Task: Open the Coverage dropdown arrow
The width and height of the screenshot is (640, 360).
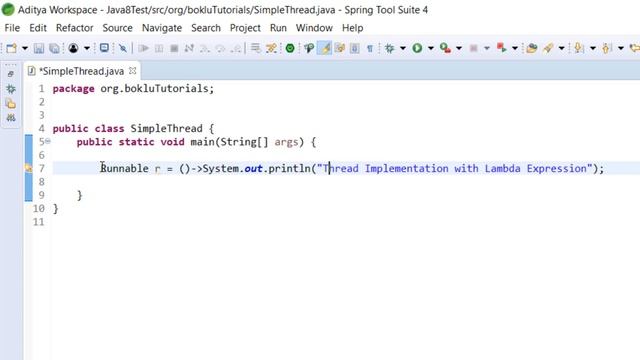Action: point(459,49)
